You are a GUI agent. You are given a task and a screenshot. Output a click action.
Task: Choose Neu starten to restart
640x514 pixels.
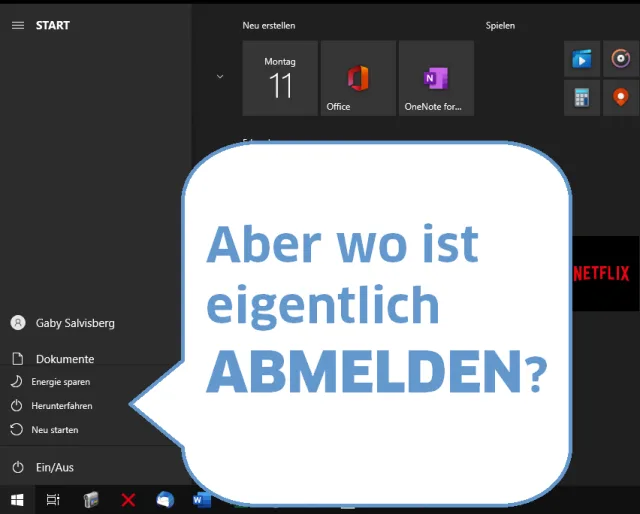[55, 429]
